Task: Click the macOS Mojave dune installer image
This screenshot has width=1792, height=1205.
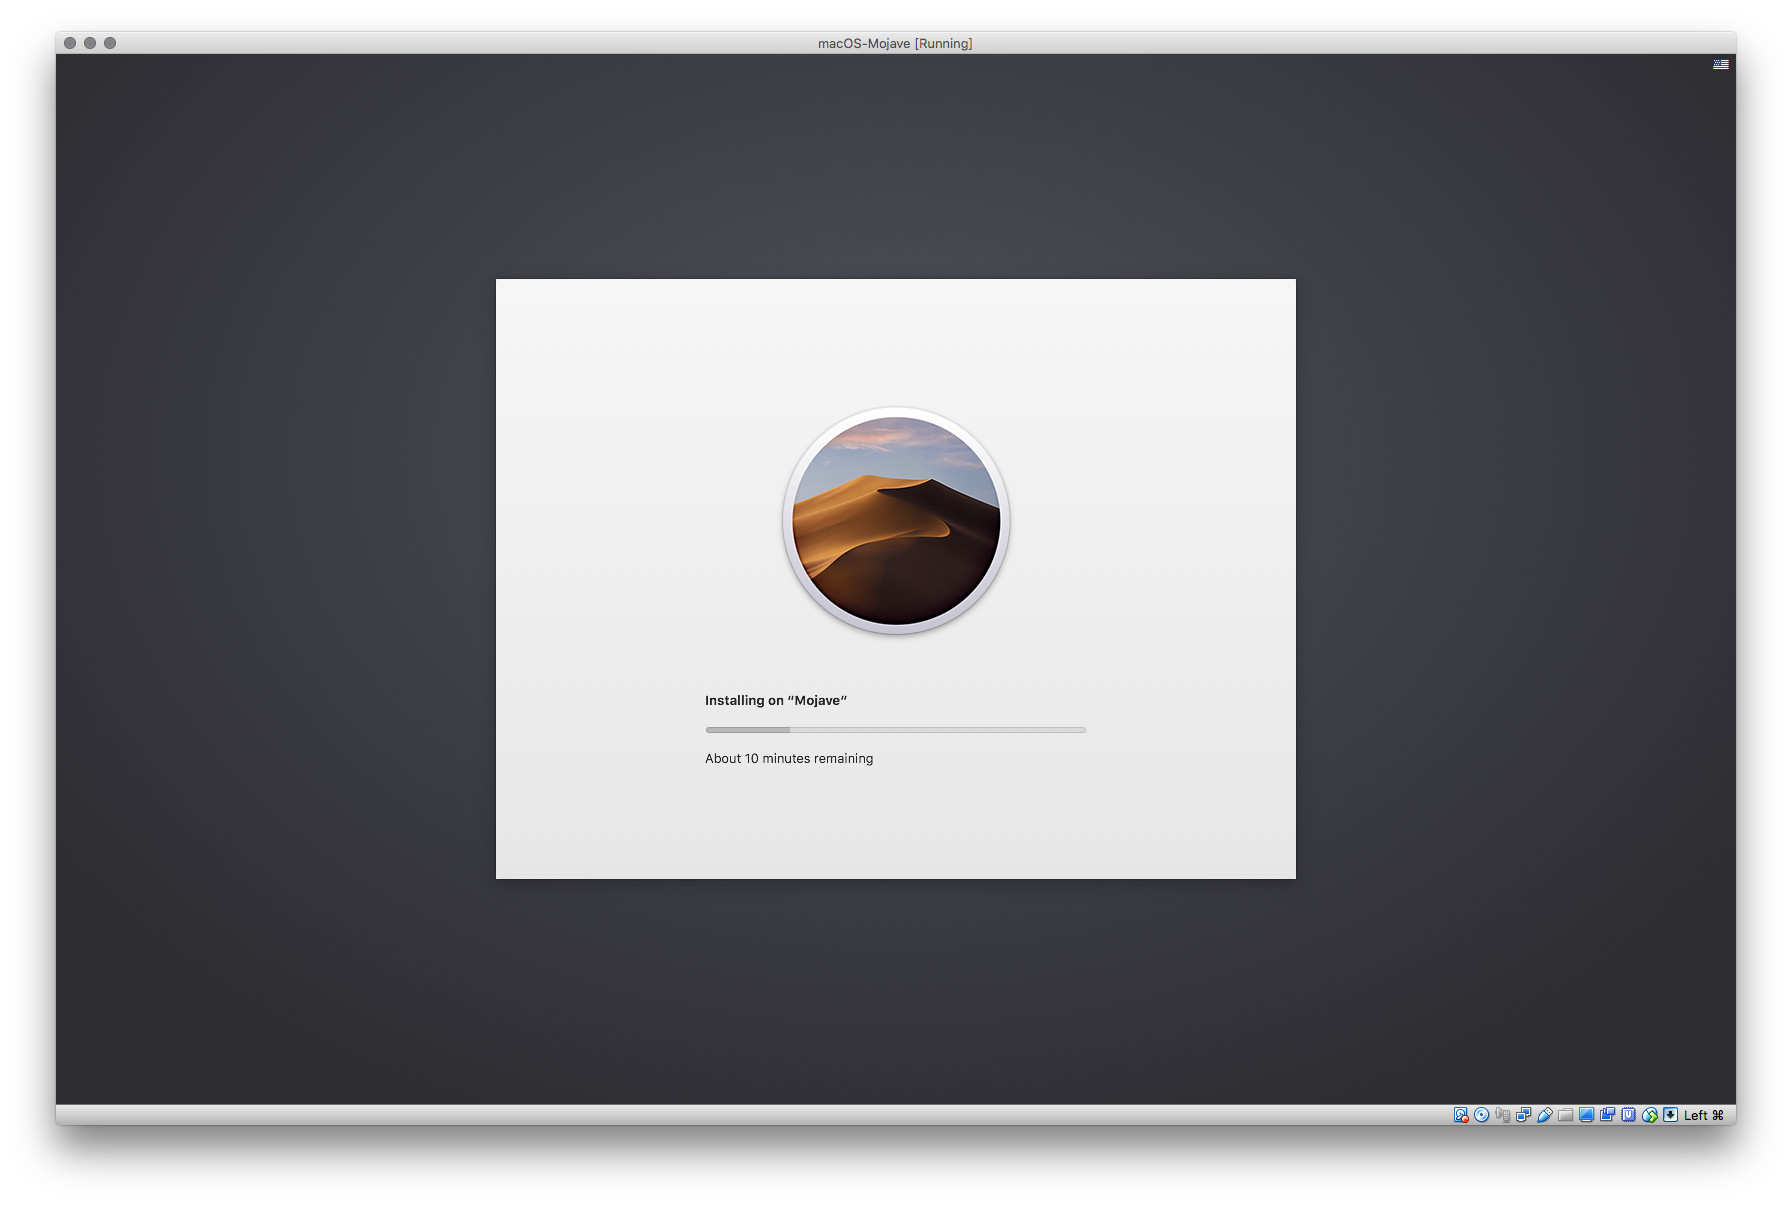Action: (896, 521)
